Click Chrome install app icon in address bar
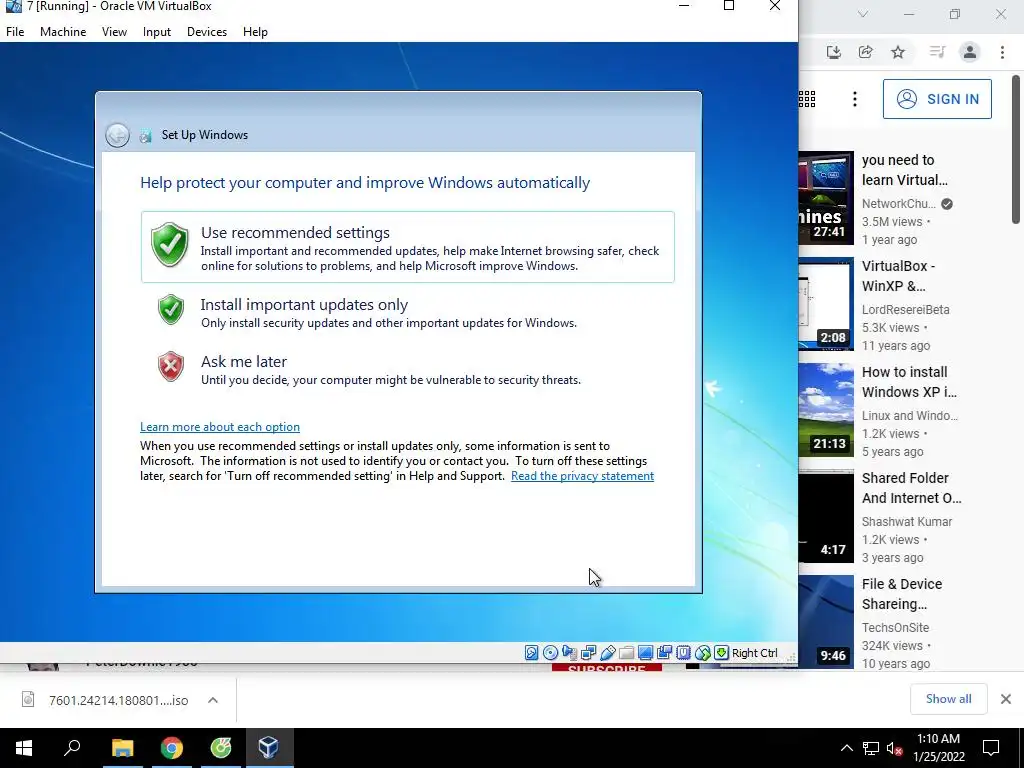1024x768 pixels. (x=833, y=52)
